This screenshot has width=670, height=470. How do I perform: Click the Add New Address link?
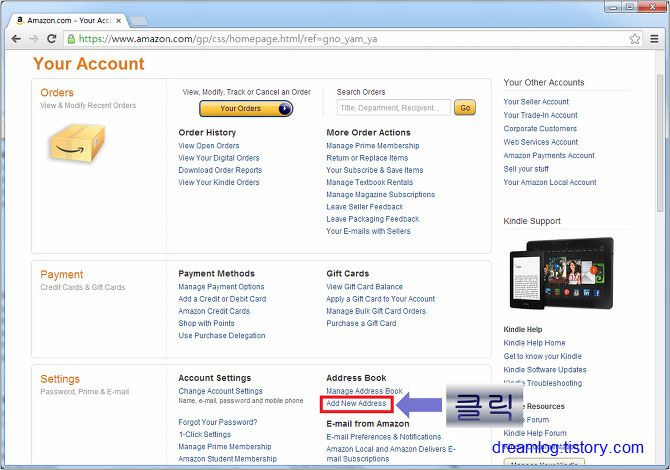coord(356,403)
